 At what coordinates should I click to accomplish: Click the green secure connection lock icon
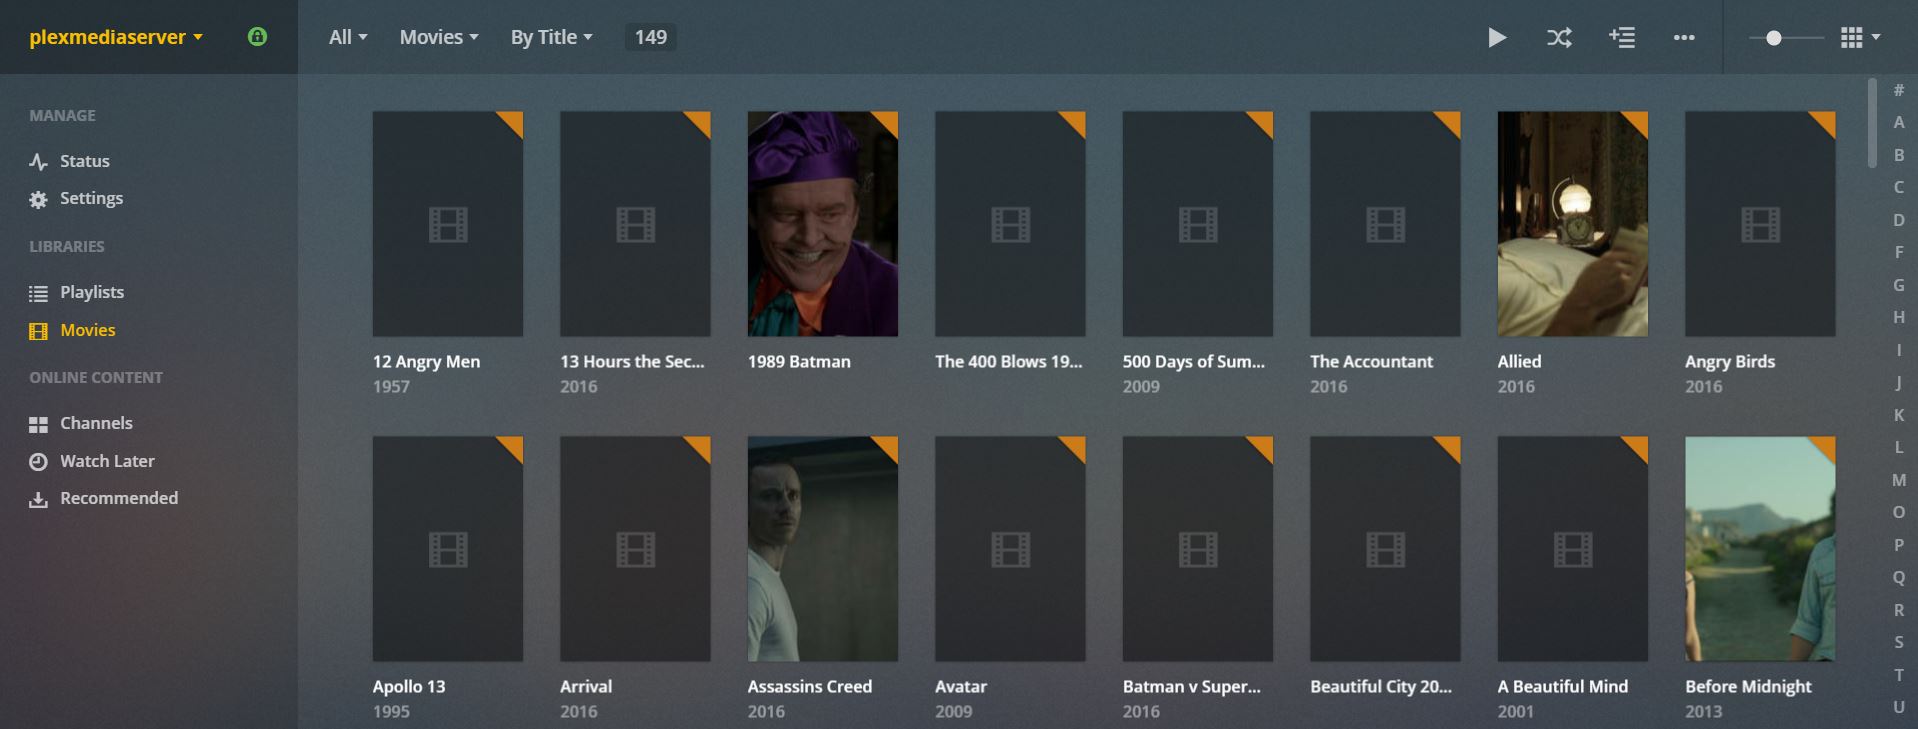coord(257,37)
